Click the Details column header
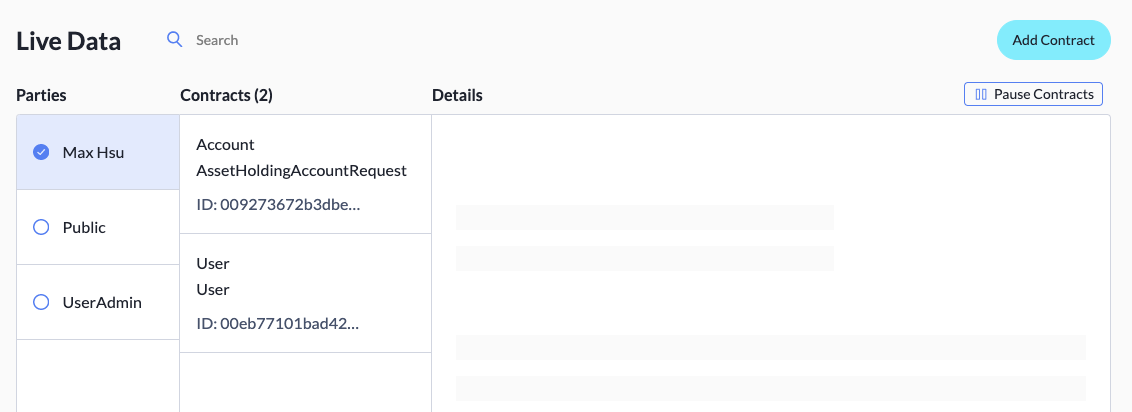 [x=457, y=95]
